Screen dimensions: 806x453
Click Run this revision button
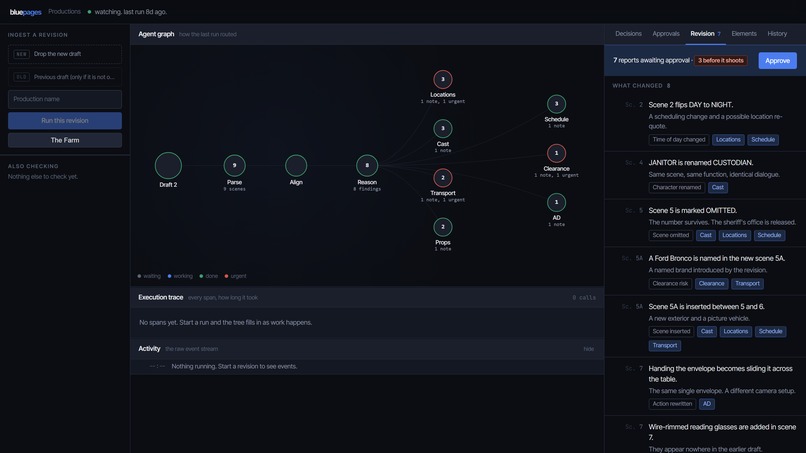pyautogui.click(x=65, y=121)
